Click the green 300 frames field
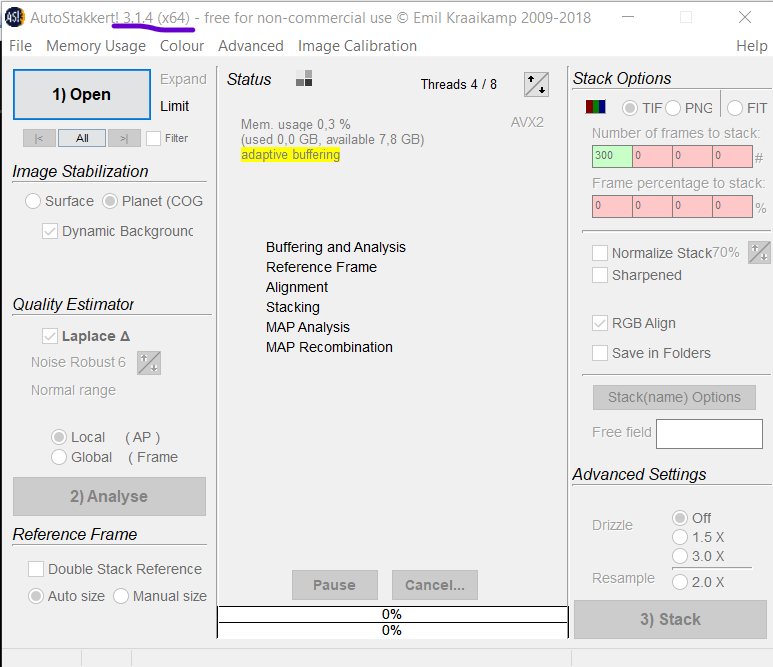This screenshot has height=667, width=773. pyautogui.click(x=612, y=157)
